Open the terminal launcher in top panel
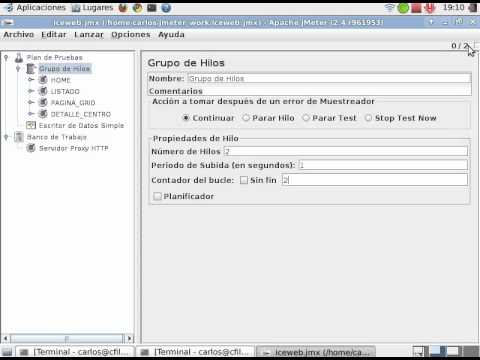Screen dimensions: 480x360 coord(152,7)
